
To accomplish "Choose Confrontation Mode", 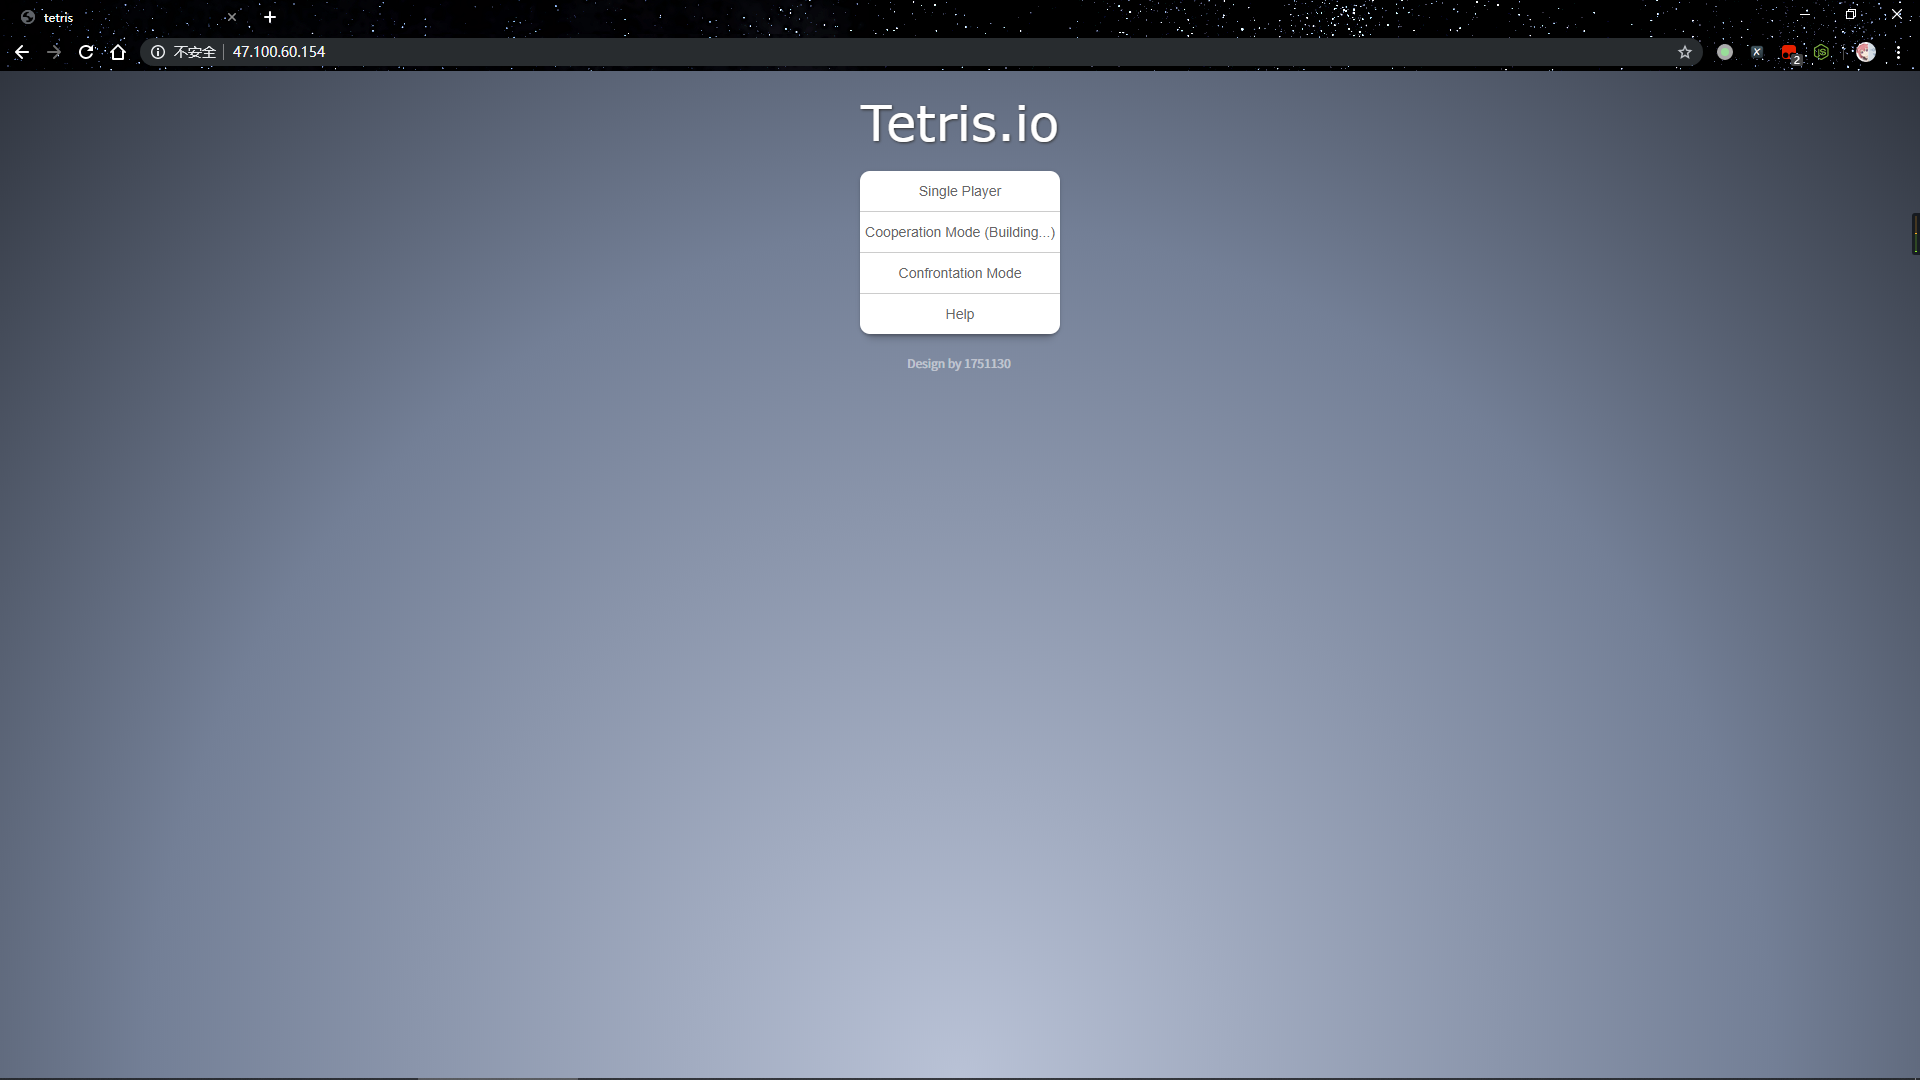I will (959, 273).
